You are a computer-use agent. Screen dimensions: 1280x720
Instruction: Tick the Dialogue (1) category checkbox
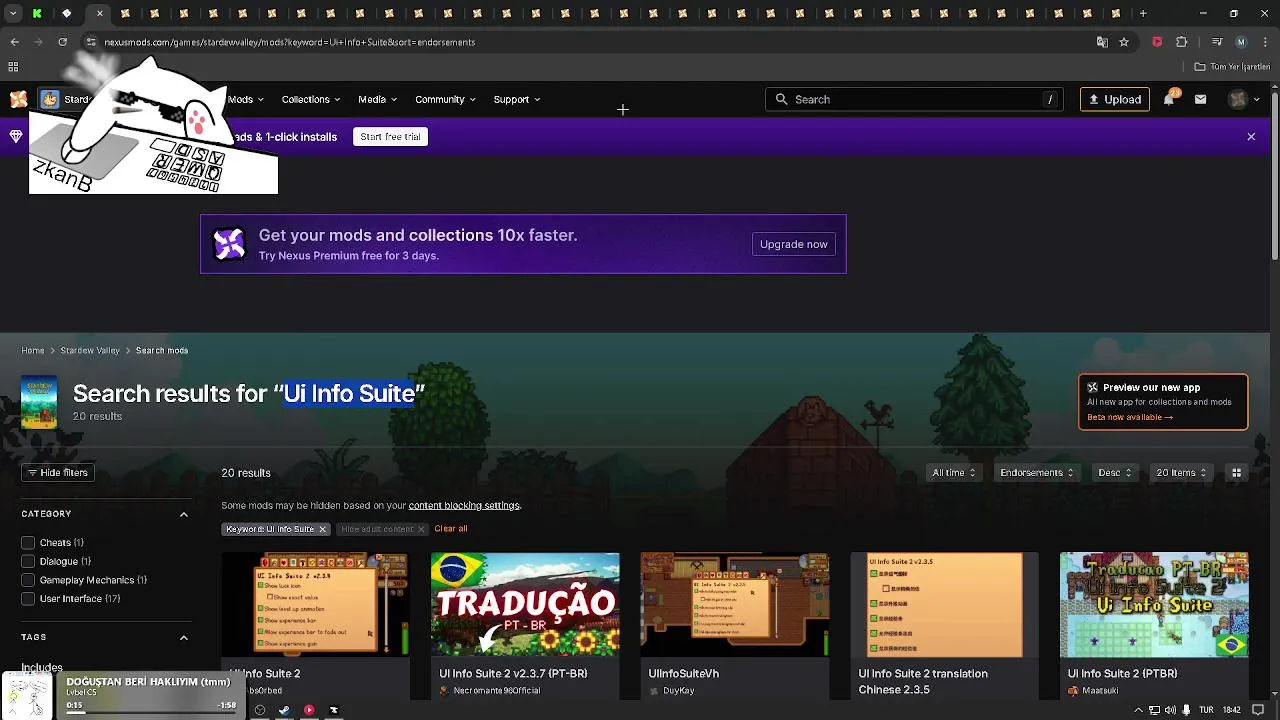click(x=28, y=562)
